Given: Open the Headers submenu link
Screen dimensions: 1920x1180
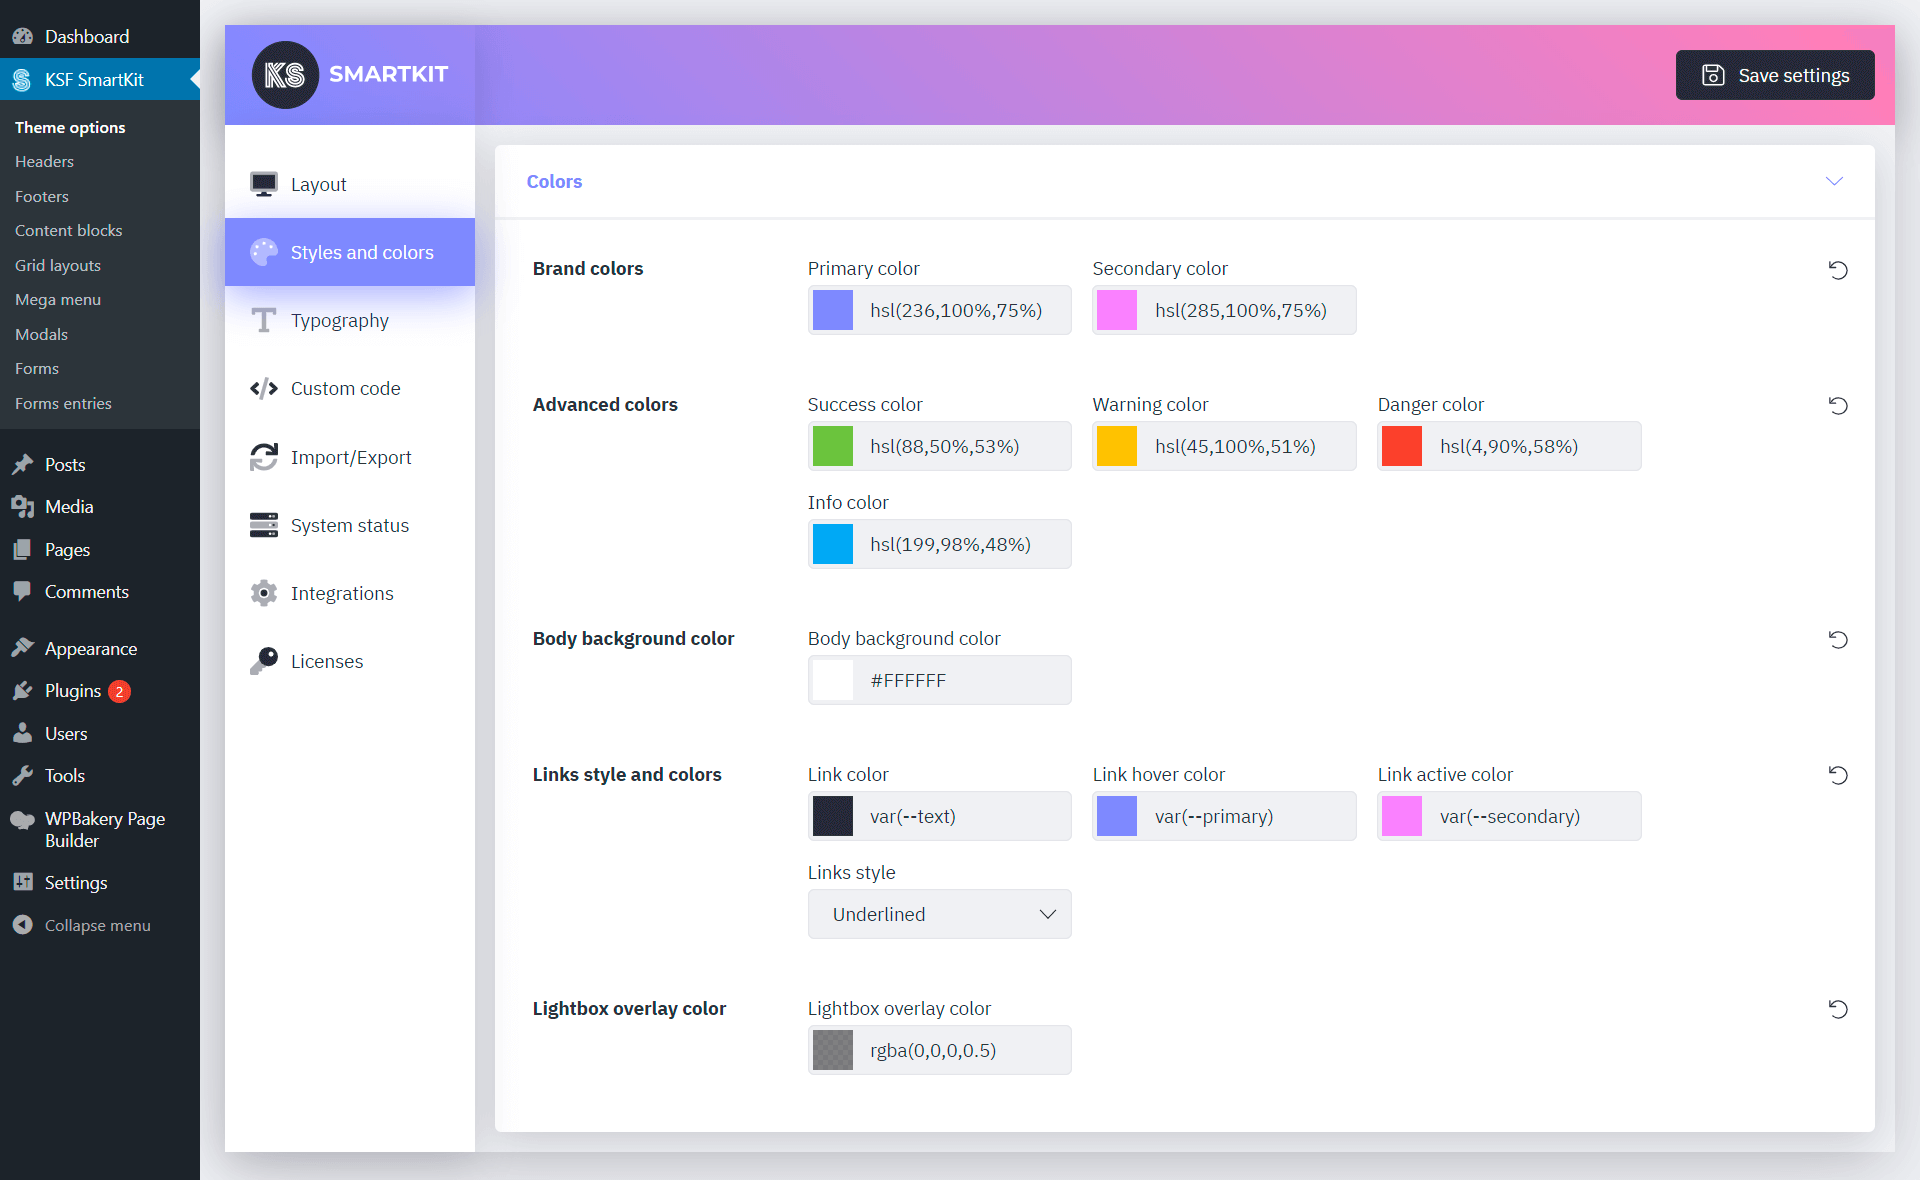Looking at the screenshot, I should [45, 162].
